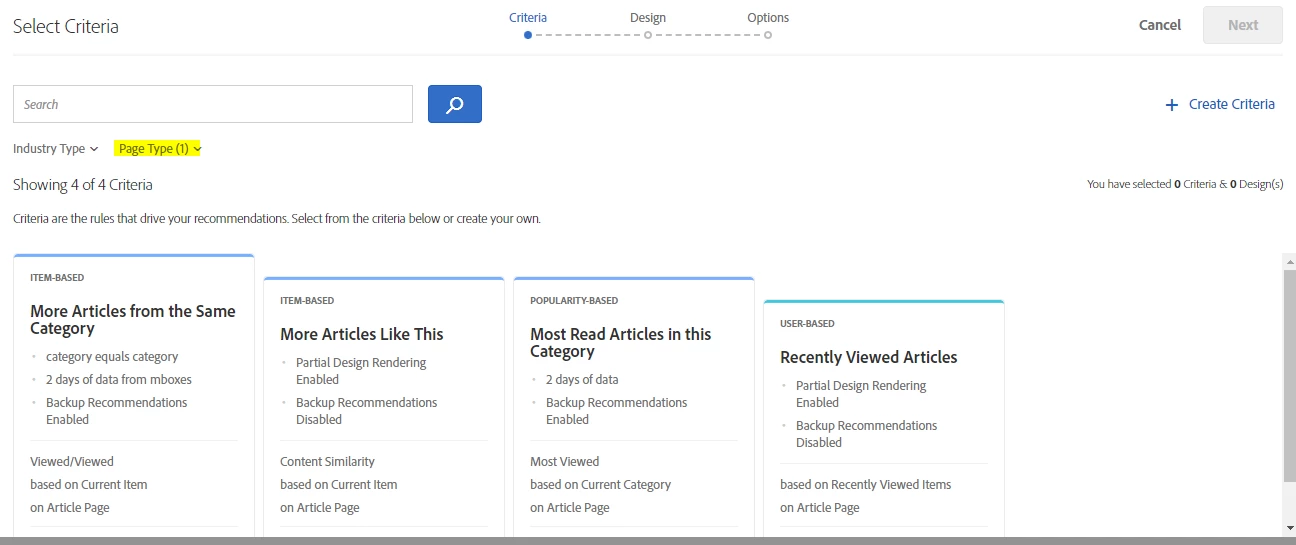This screenshot has width=1296, height=545.
Task: Click the 'Select Criteria' heading
Action: (66, 27)
